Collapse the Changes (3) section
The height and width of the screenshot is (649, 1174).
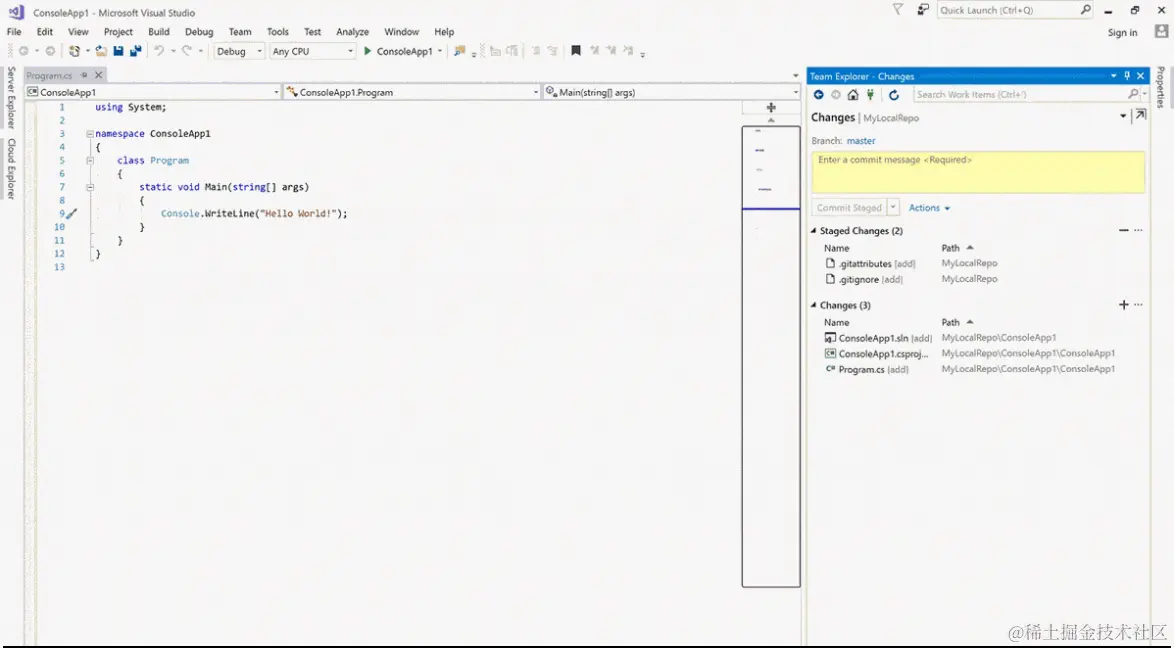pos(815,305)
